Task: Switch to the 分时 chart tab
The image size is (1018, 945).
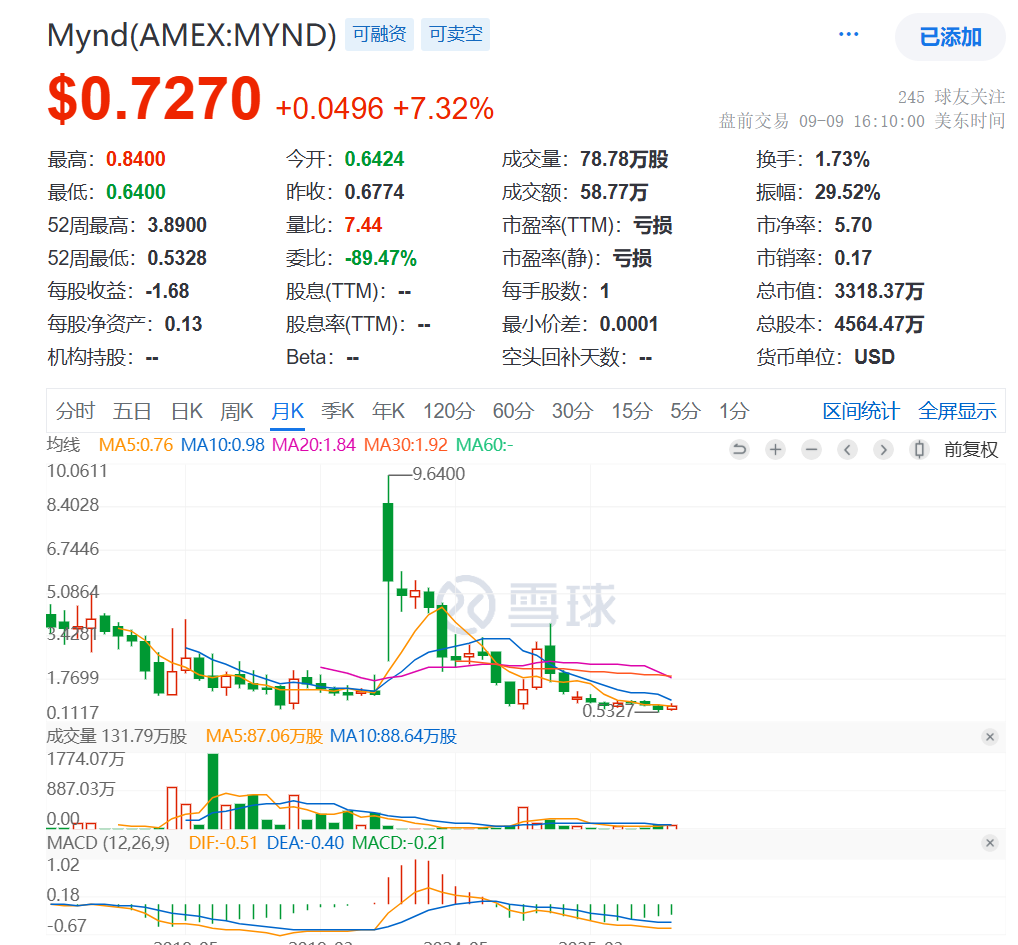Action: coord(75,411)
